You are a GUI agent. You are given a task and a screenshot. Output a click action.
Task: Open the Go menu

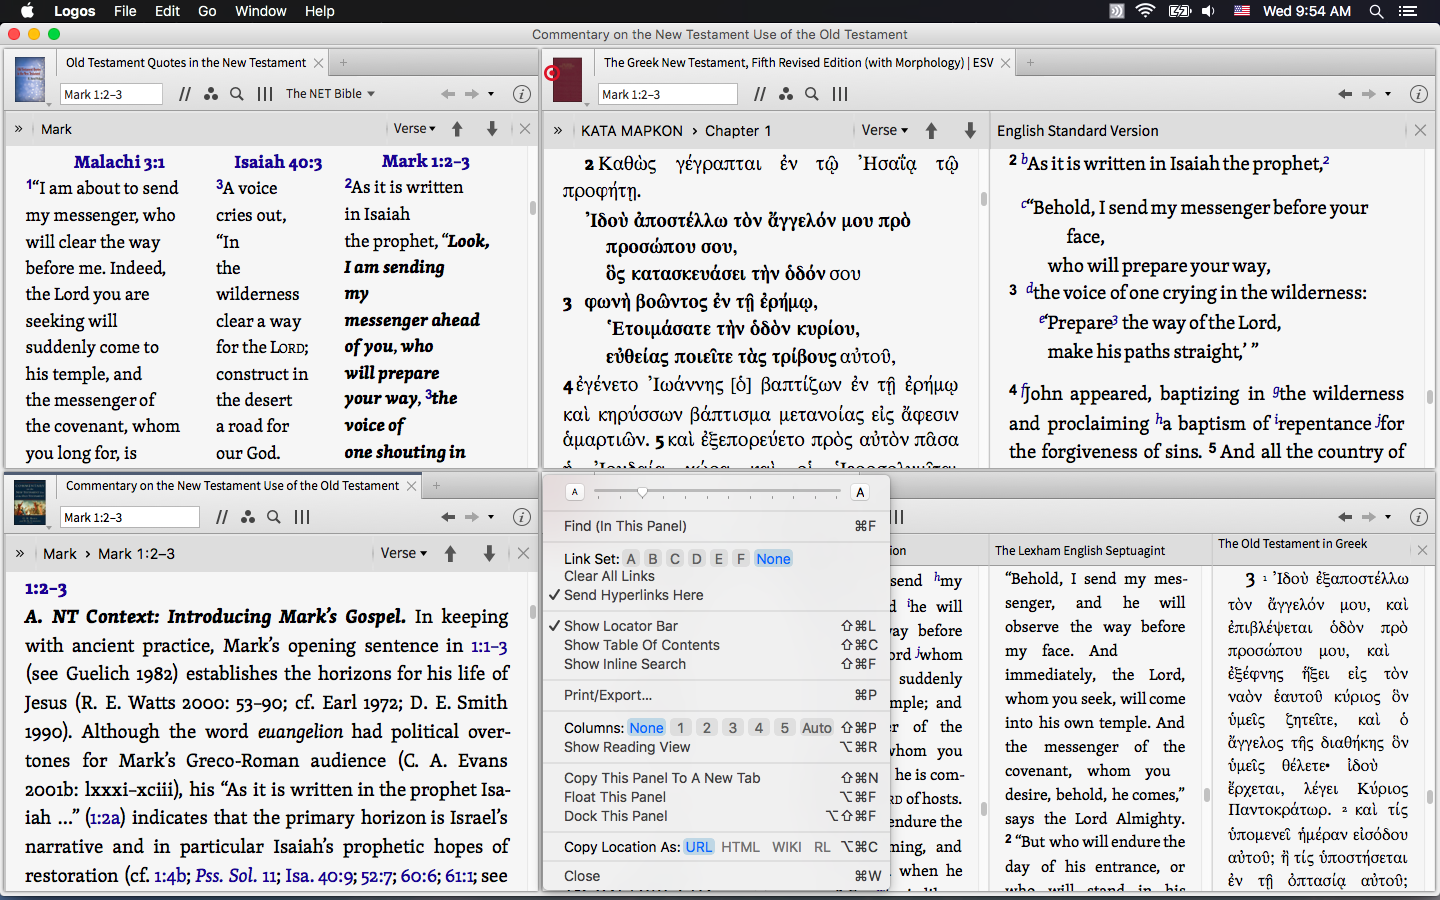pyautogui.click(x=207, y=11)
